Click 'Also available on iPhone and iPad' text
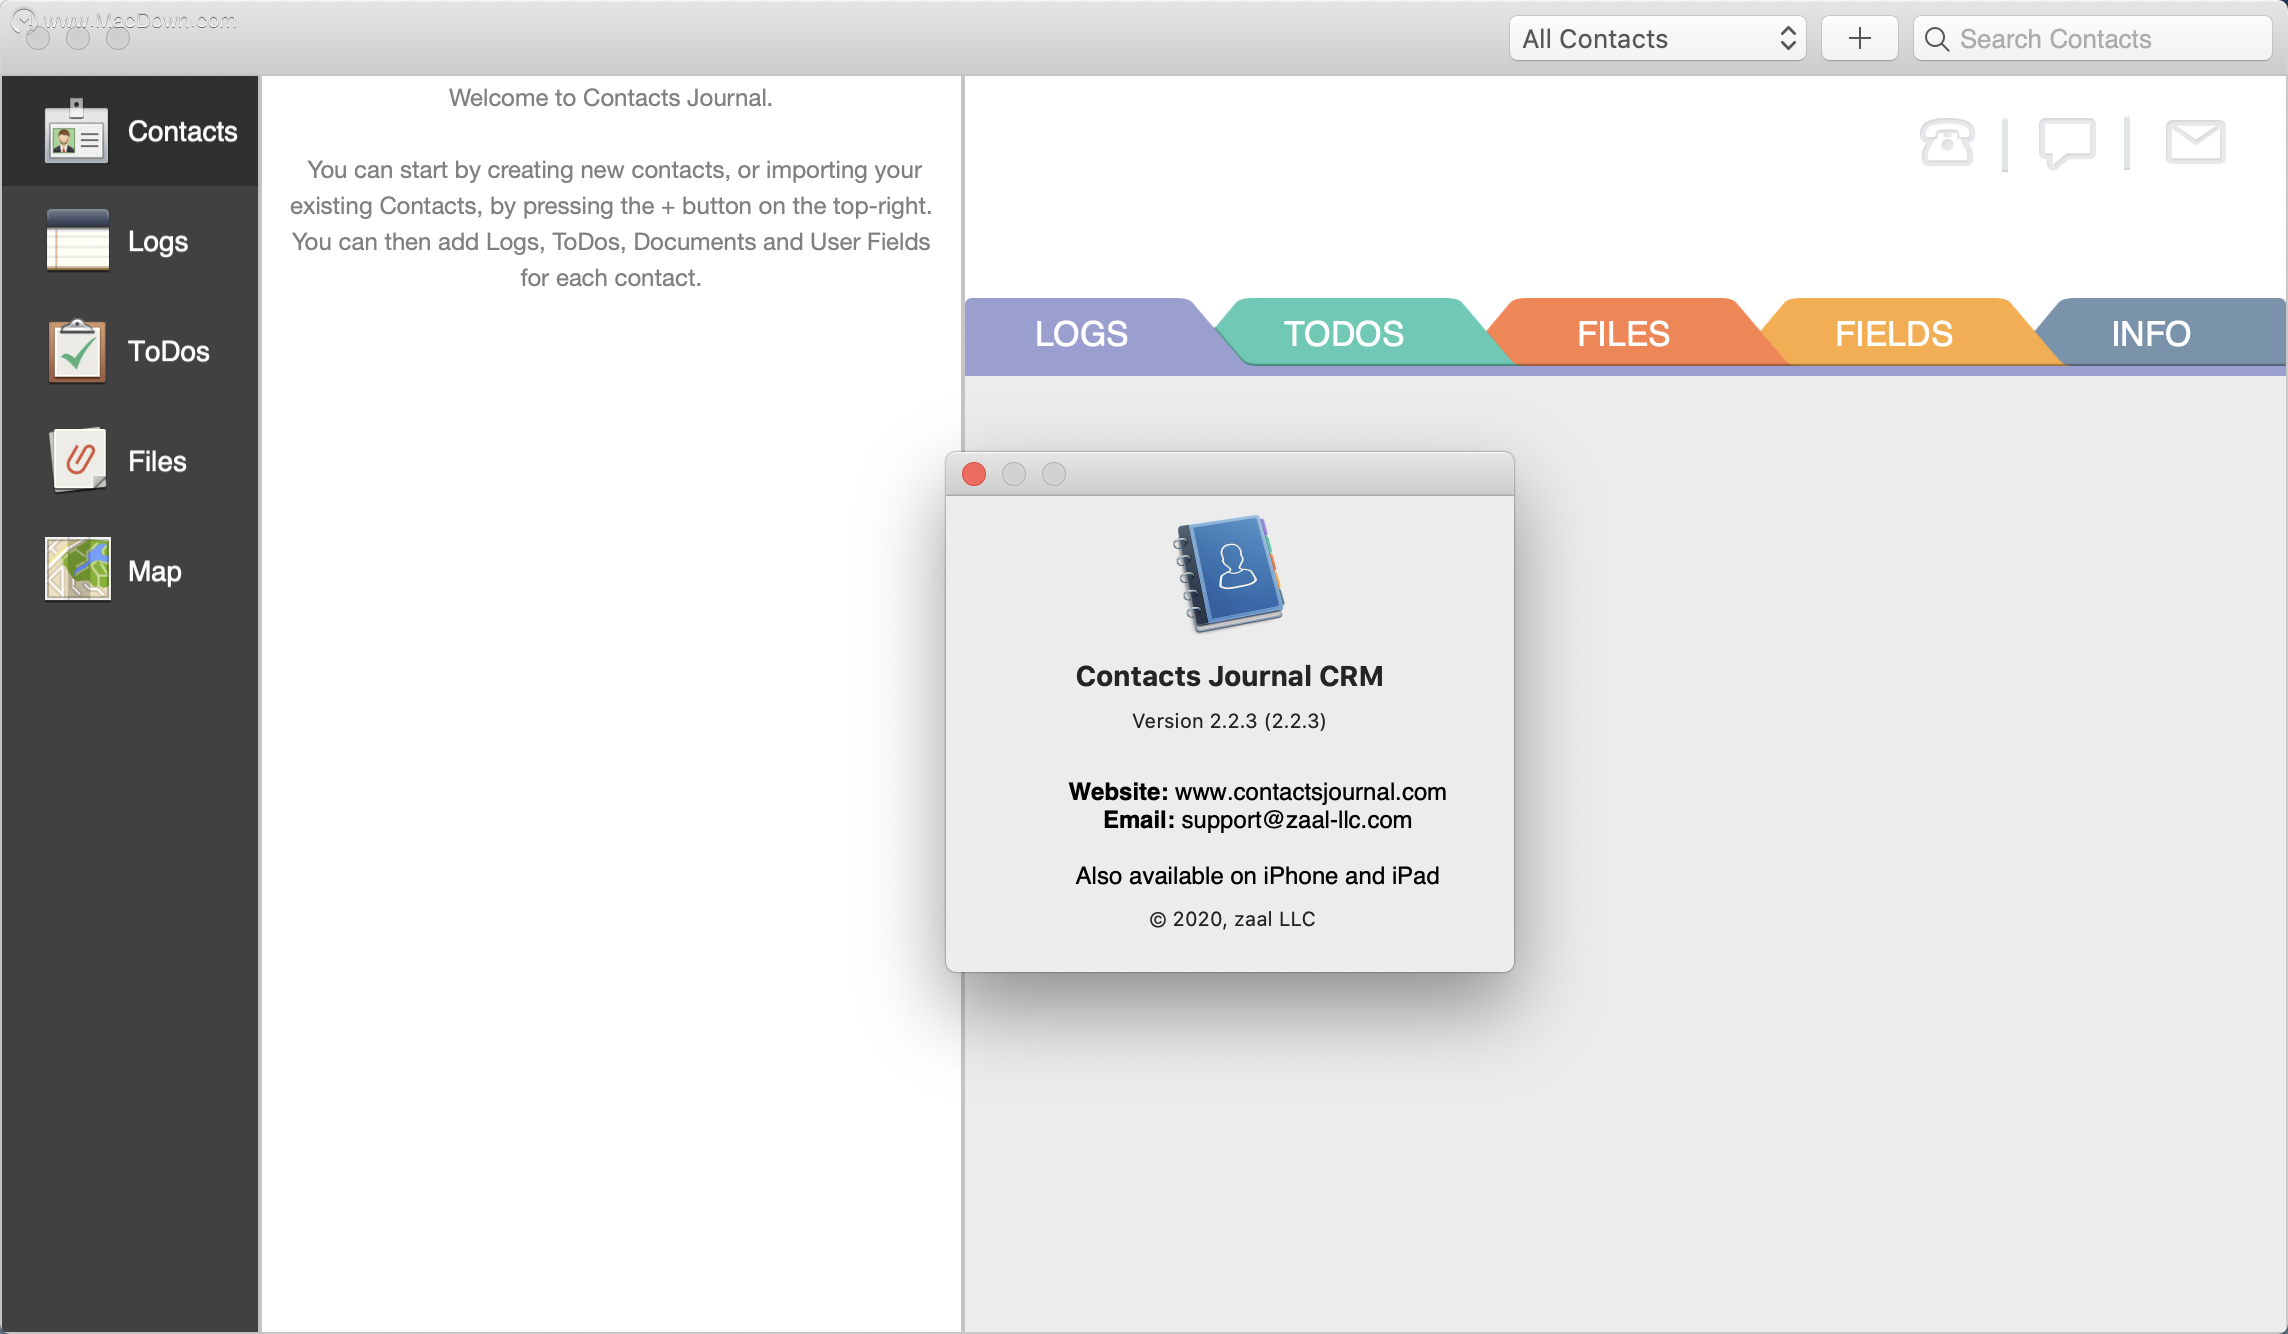 [x=1257, y=876]
